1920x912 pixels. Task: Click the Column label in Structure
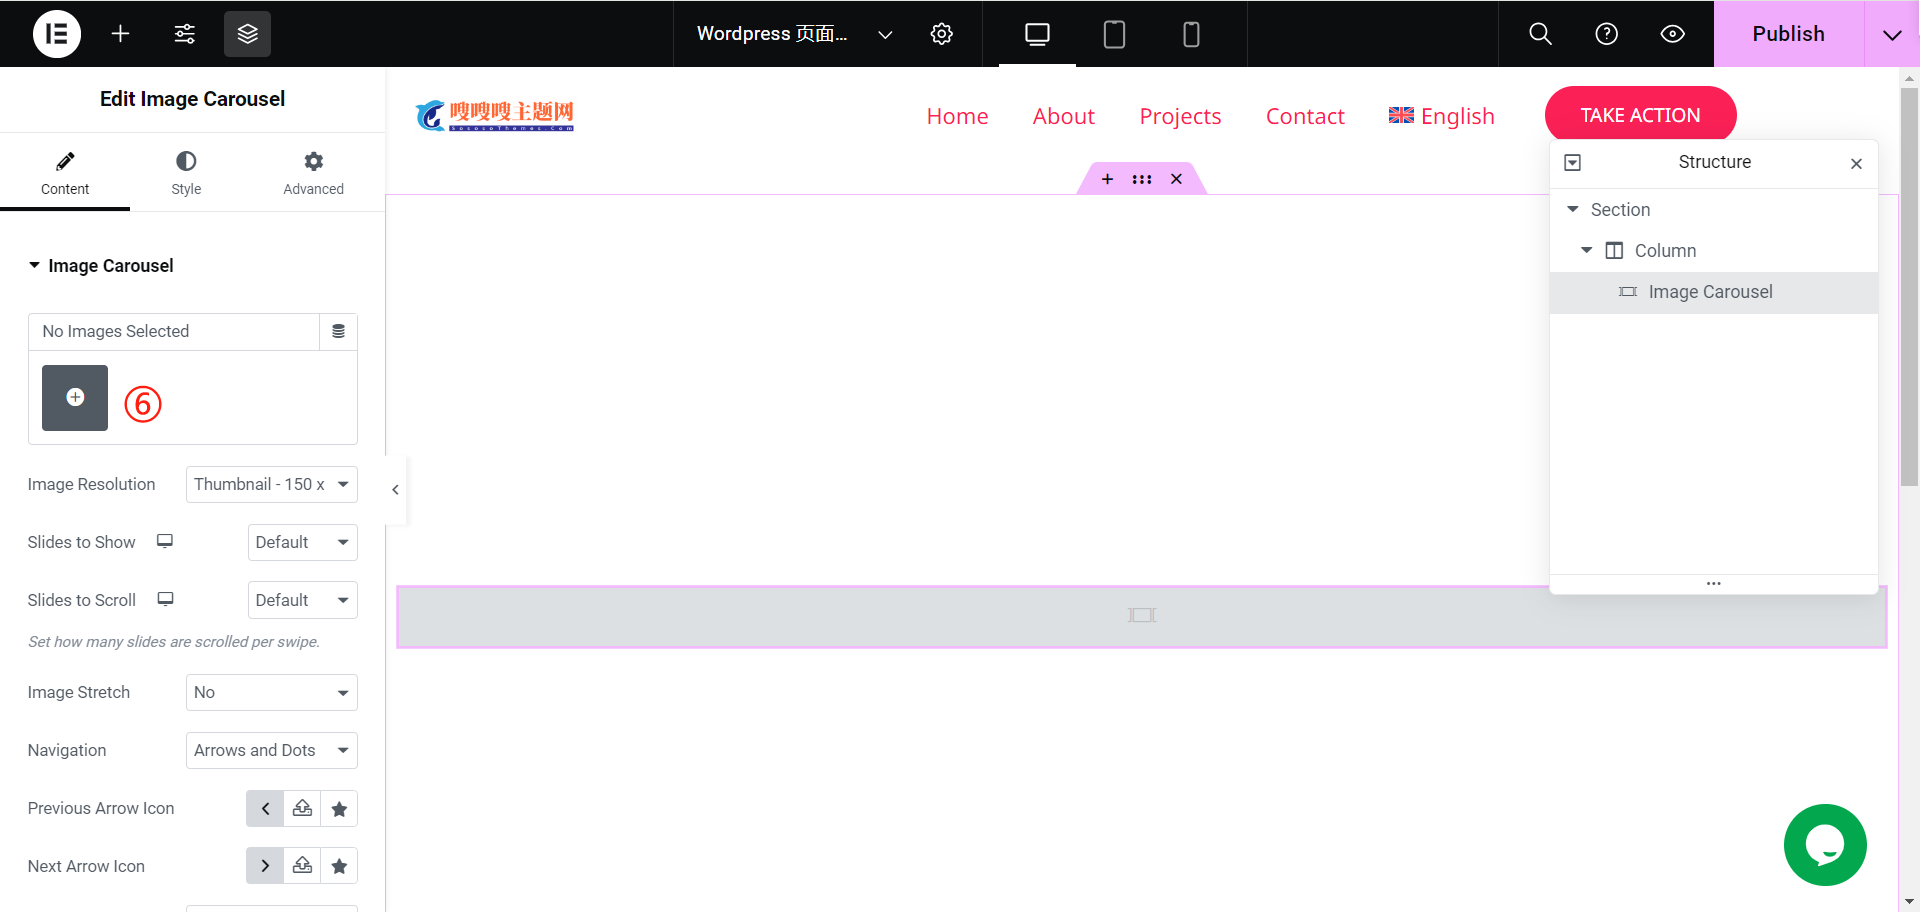point(1665,251)
